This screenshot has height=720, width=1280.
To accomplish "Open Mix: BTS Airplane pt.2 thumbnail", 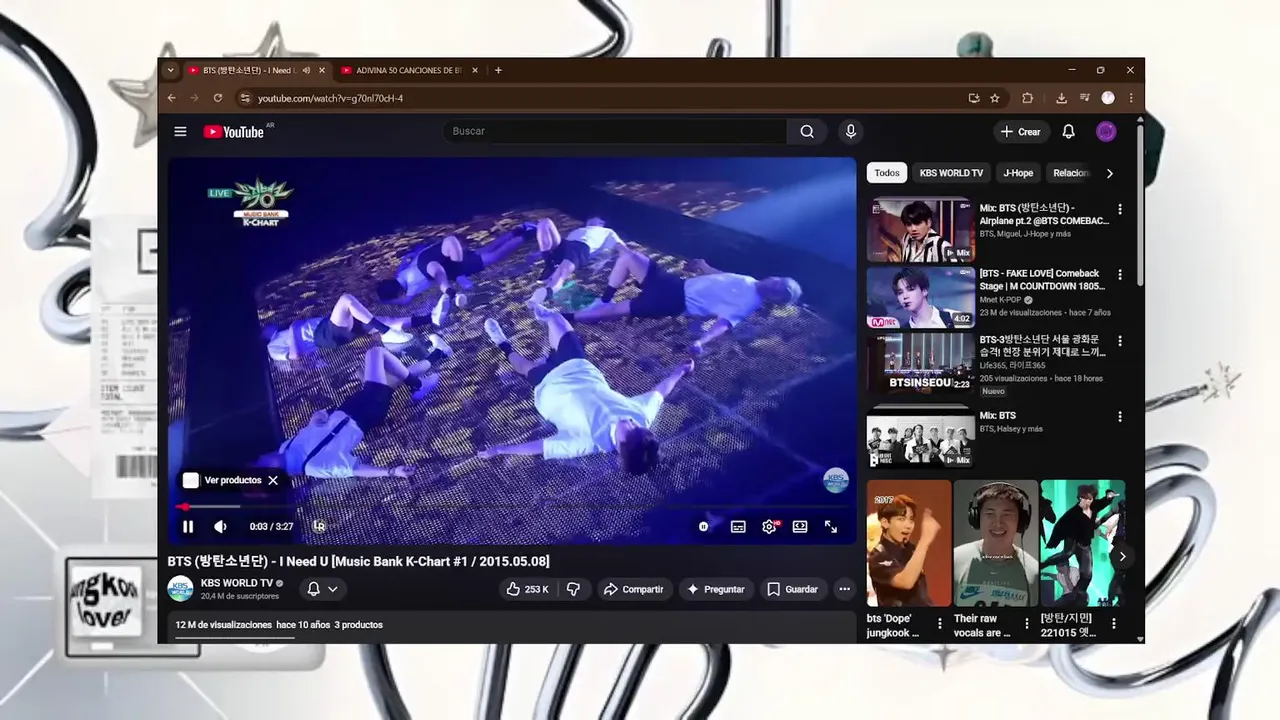I will coord(920,231).
